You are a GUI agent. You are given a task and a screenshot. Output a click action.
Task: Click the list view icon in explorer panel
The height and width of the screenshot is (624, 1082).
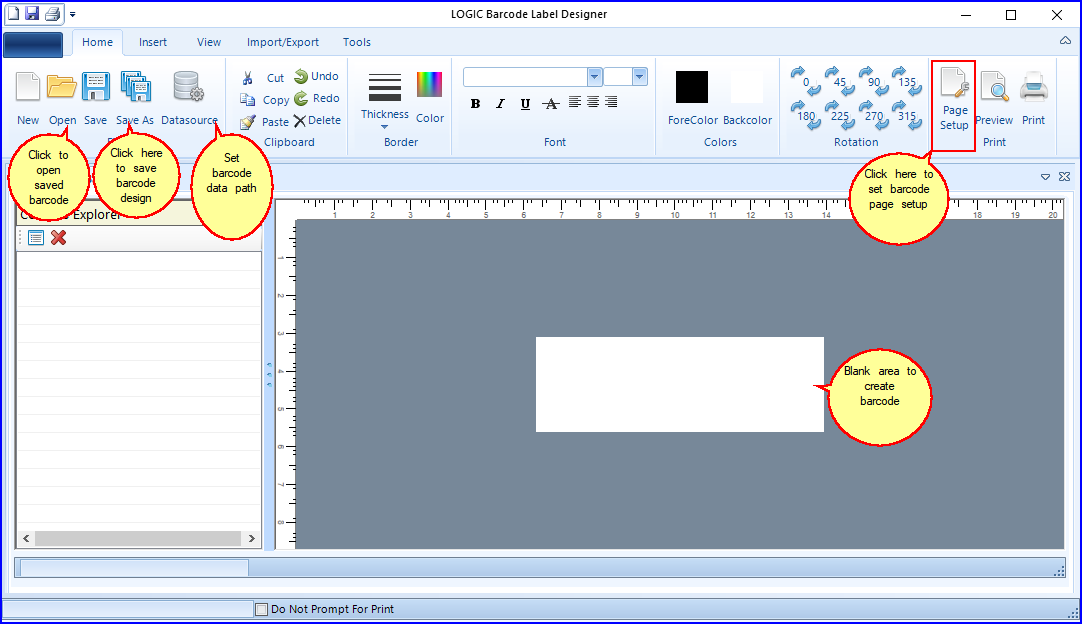click(36, 238)
